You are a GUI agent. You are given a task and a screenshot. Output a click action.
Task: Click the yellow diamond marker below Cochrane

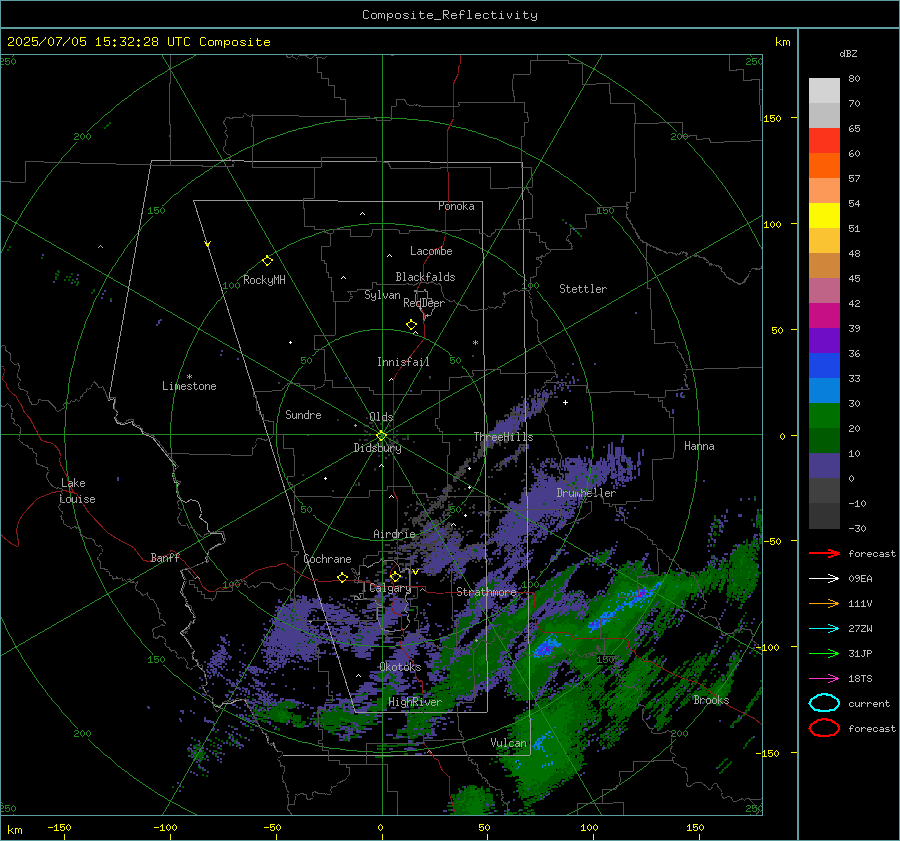[342, 577]
